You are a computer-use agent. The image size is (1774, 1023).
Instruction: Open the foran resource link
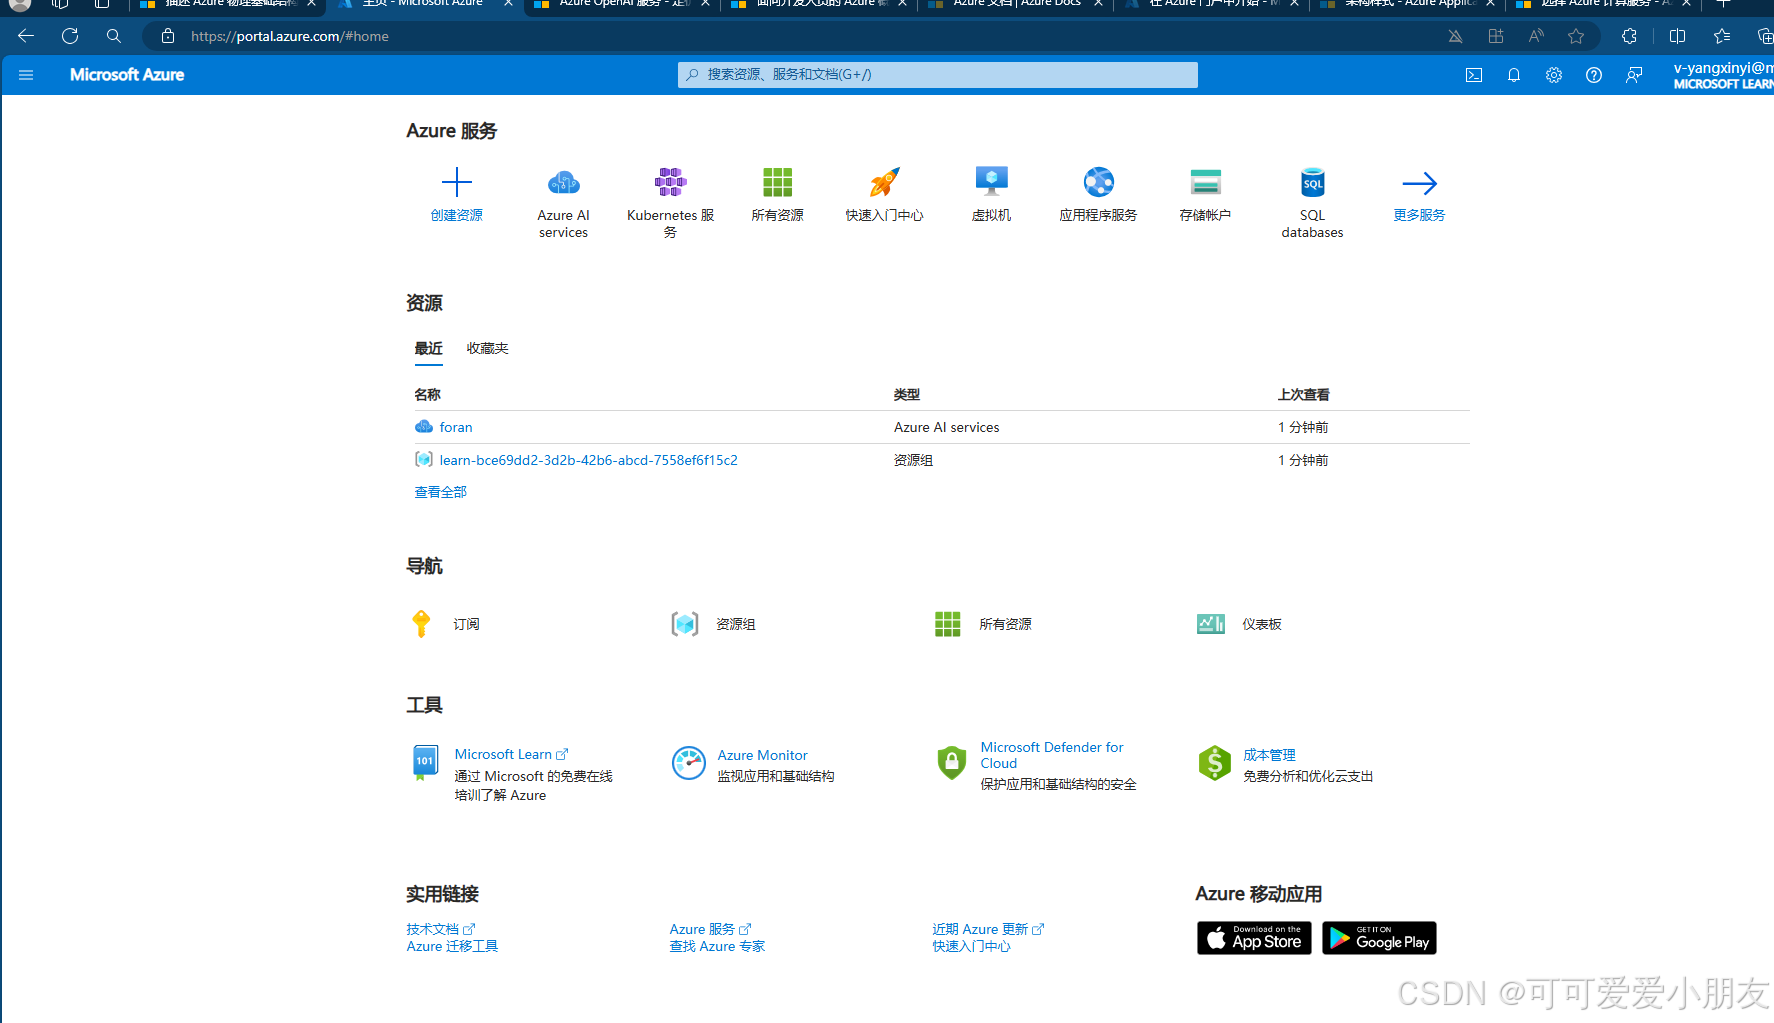pos(456,427)
